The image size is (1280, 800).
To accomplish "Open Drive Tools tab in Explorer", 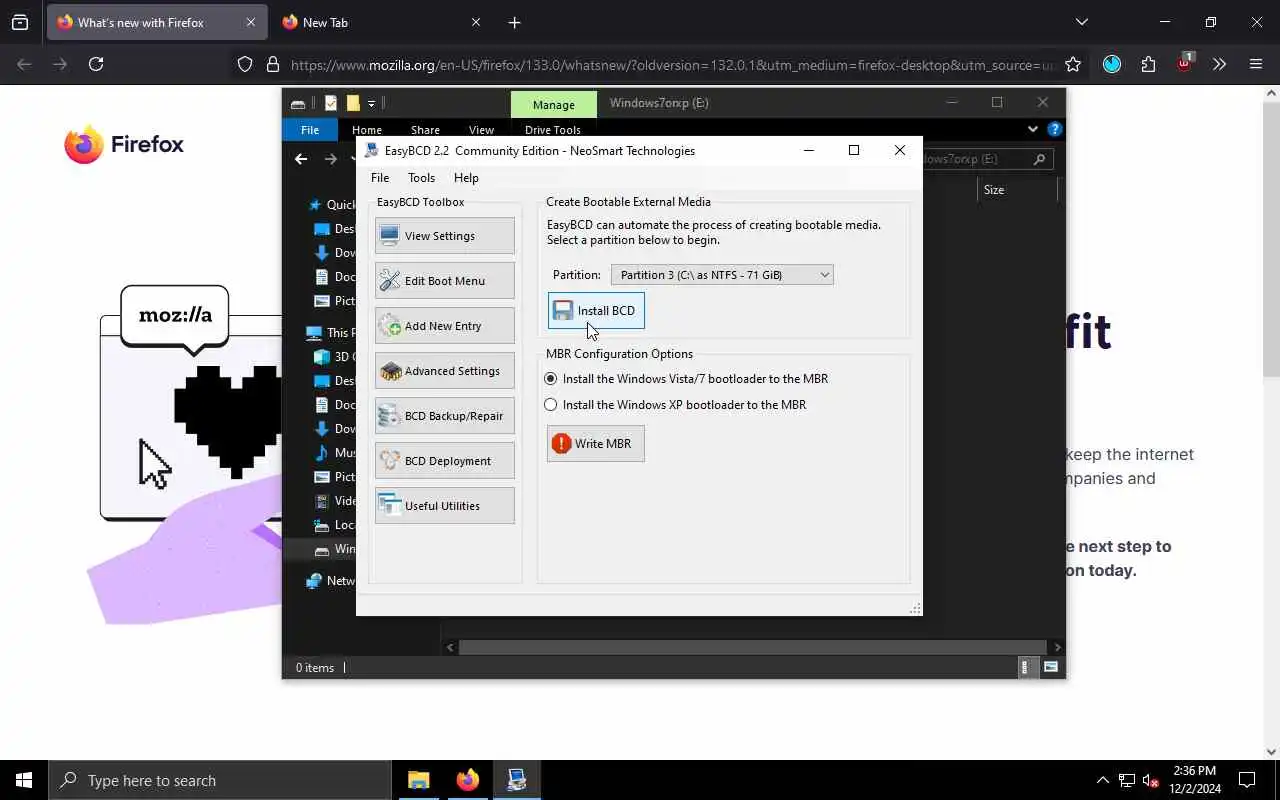I will tap(553, 130).
